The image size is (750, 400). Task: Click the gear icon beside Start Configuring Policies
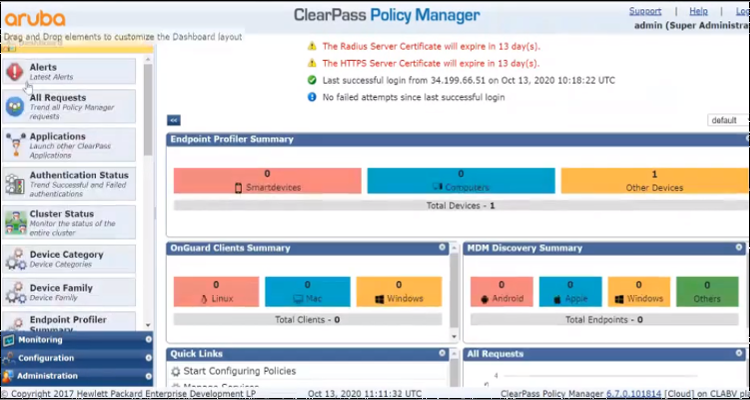176,371
